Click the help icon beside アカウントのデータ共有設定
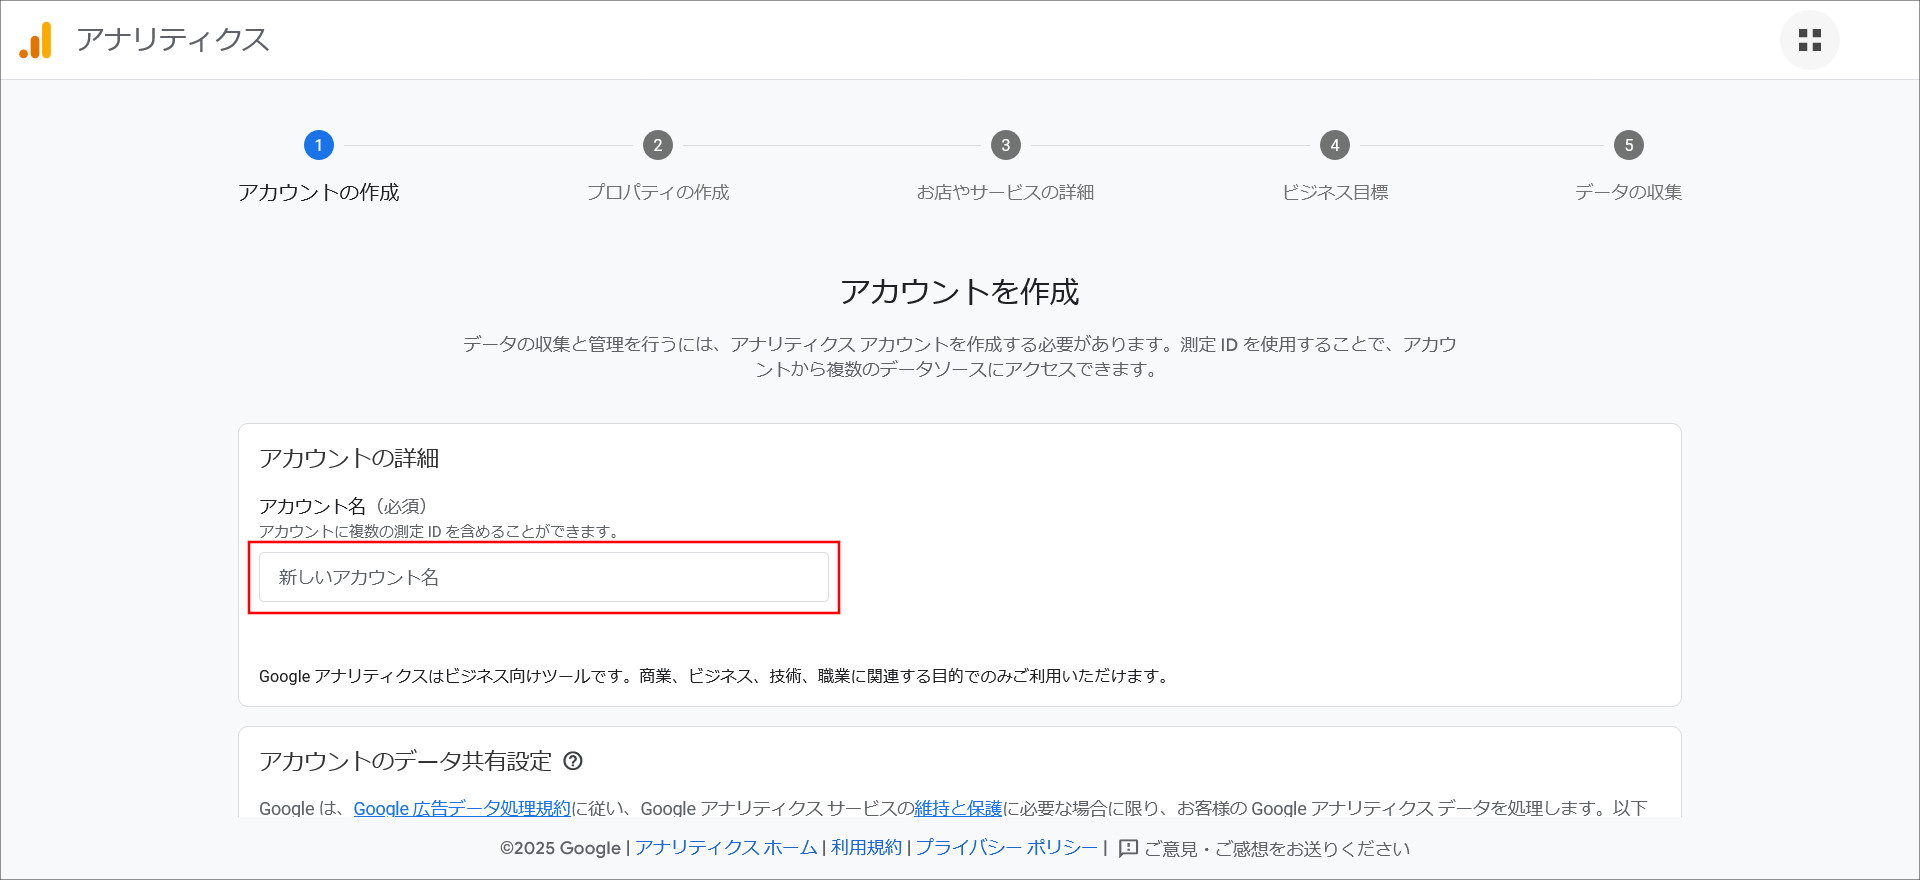1920x880 pixels. tap(573, 761)
